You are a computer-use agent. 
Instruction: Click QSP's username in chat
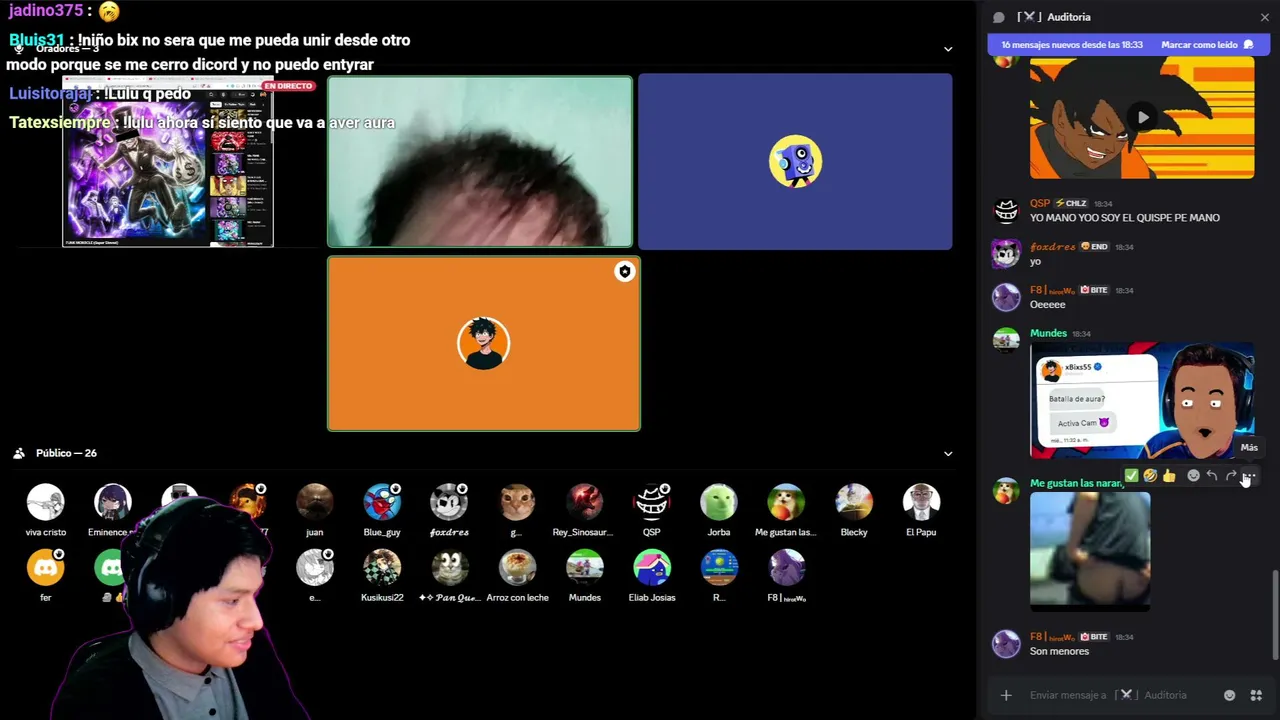[x=1039, y=203]
